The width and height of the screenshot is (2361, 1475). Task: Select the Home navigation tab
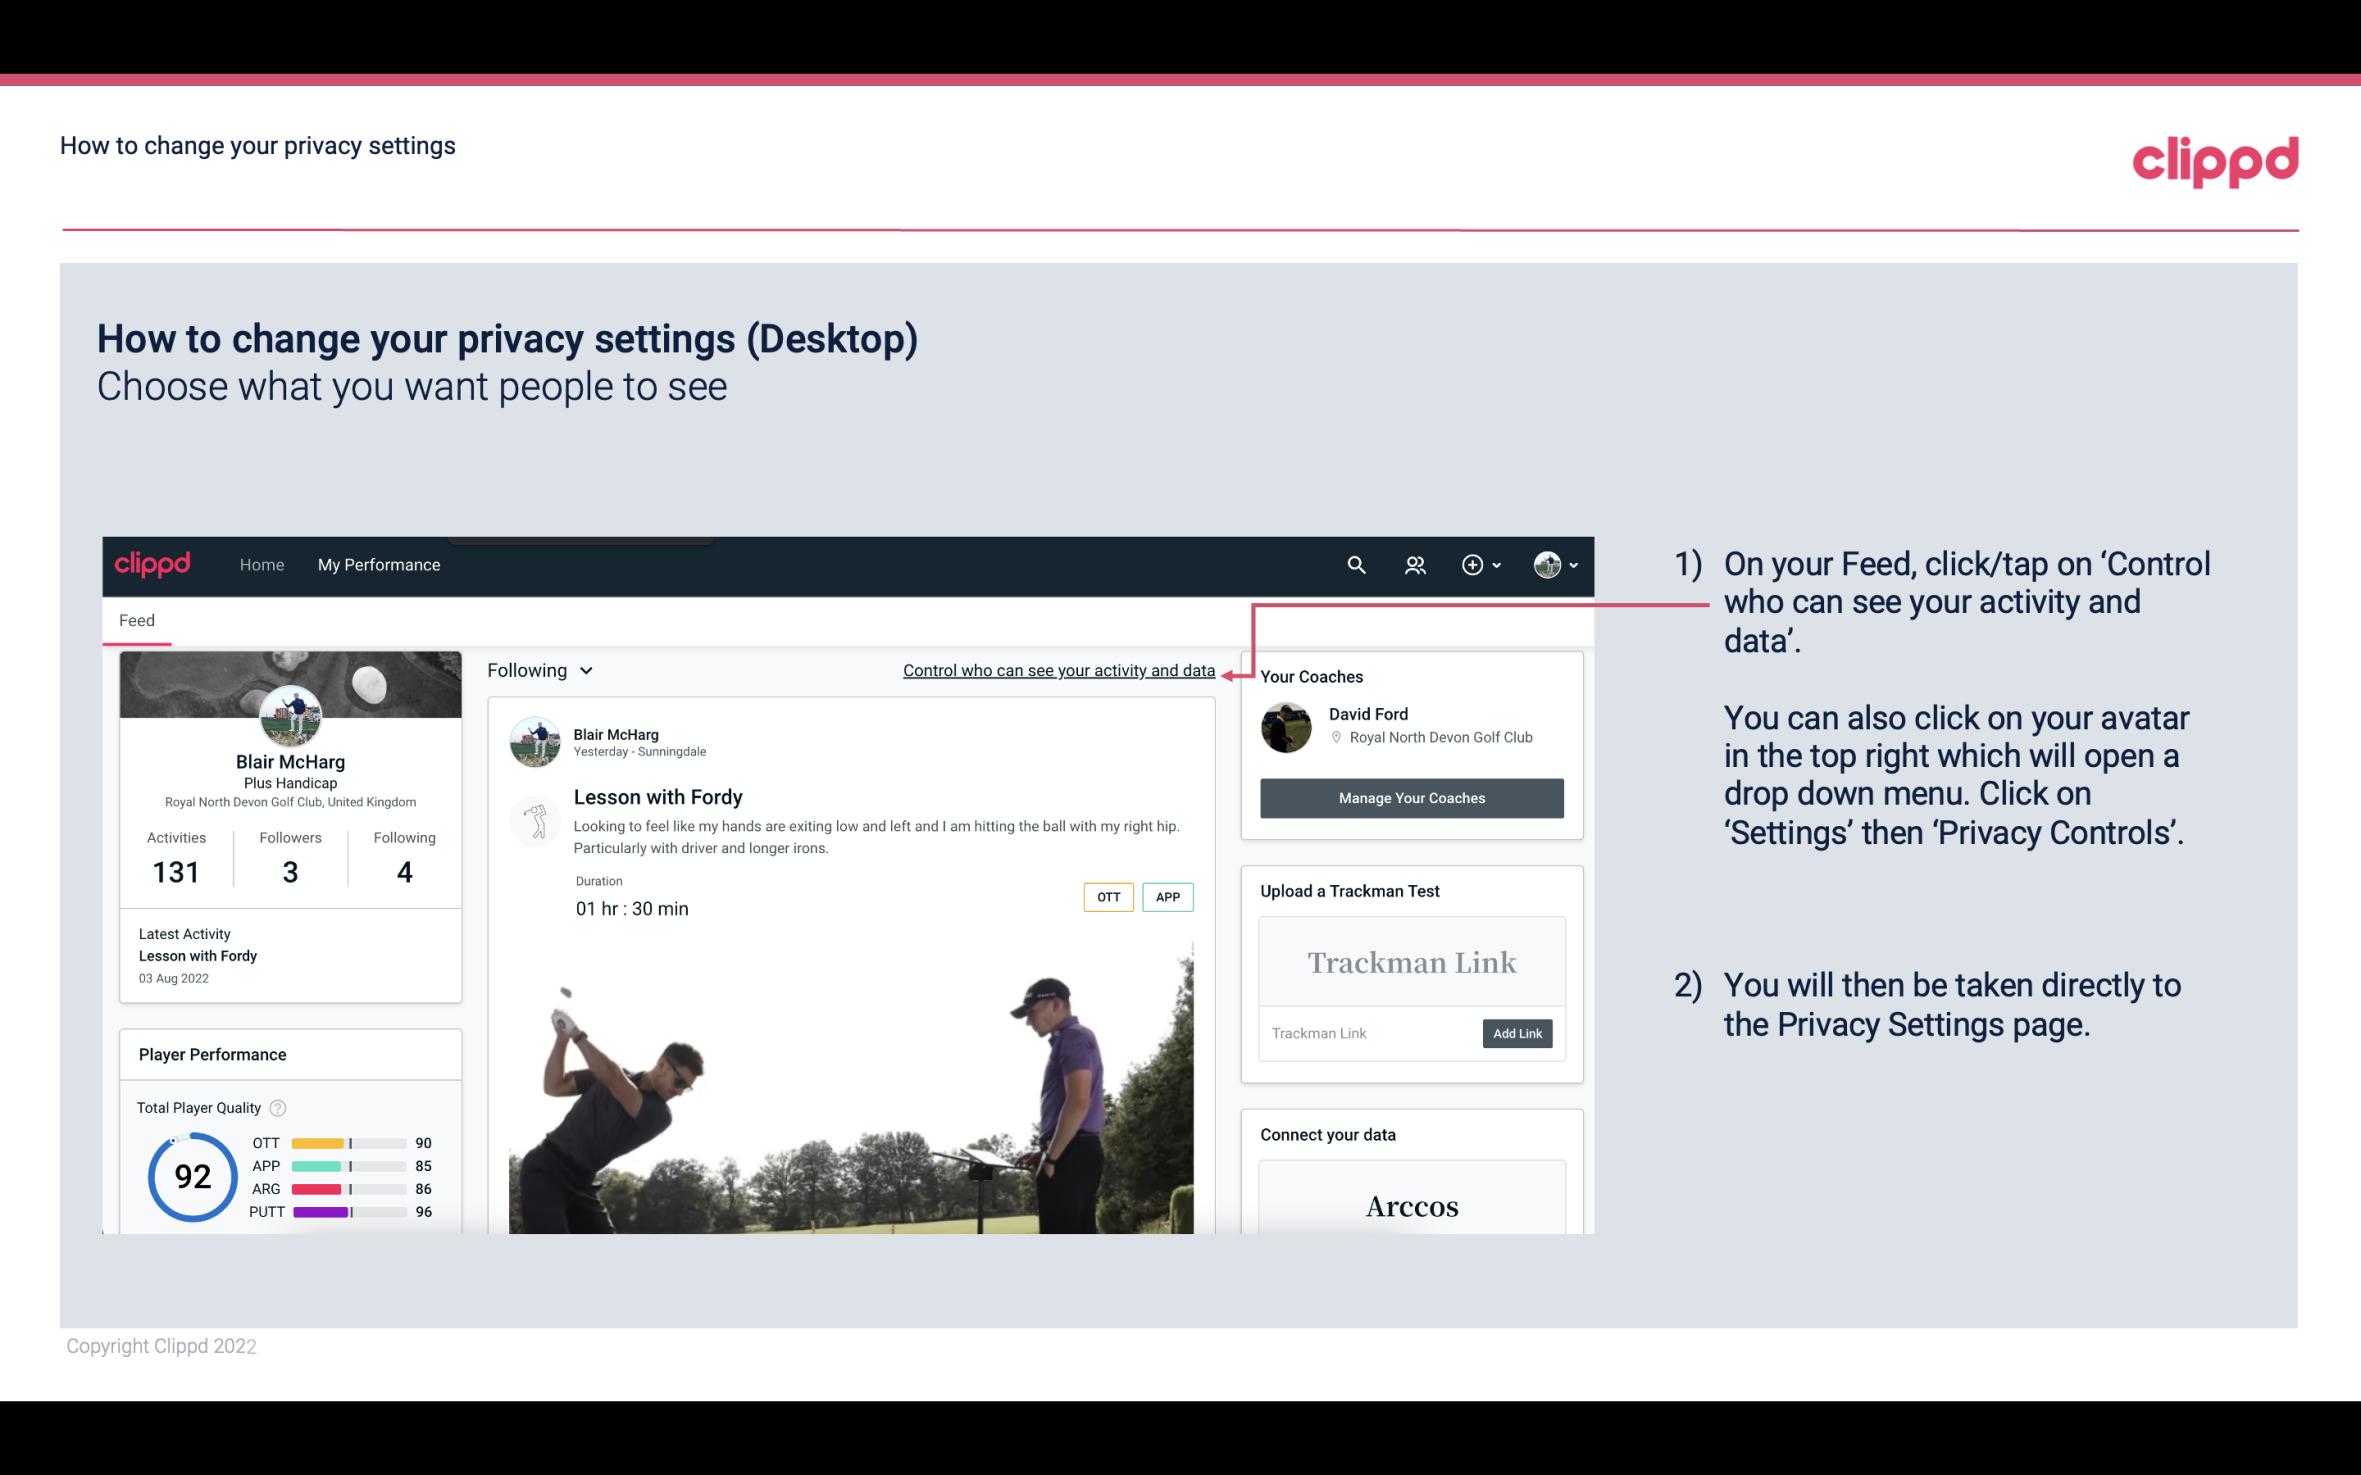click(260, 564)
